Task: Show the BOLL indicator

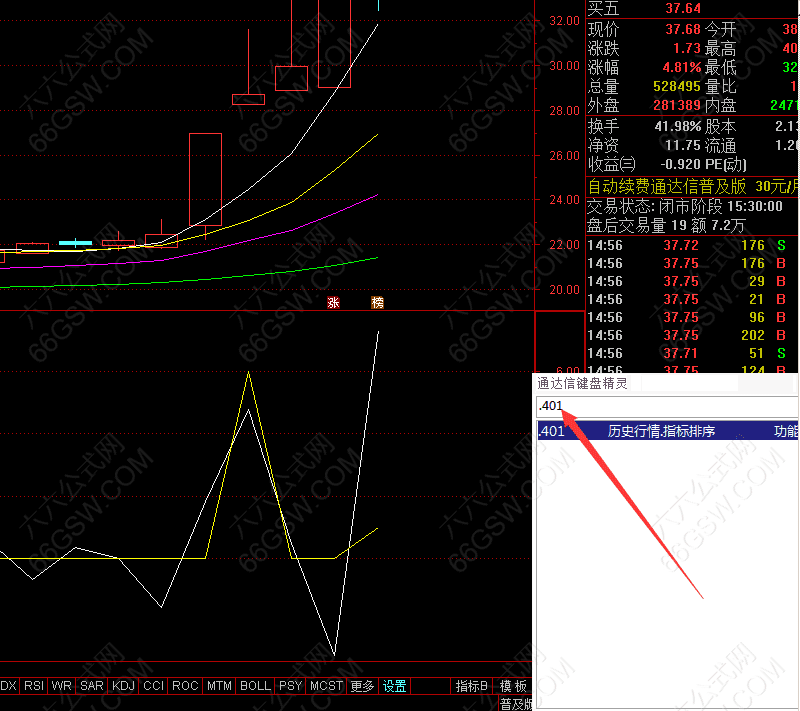Action: [255, 686]
